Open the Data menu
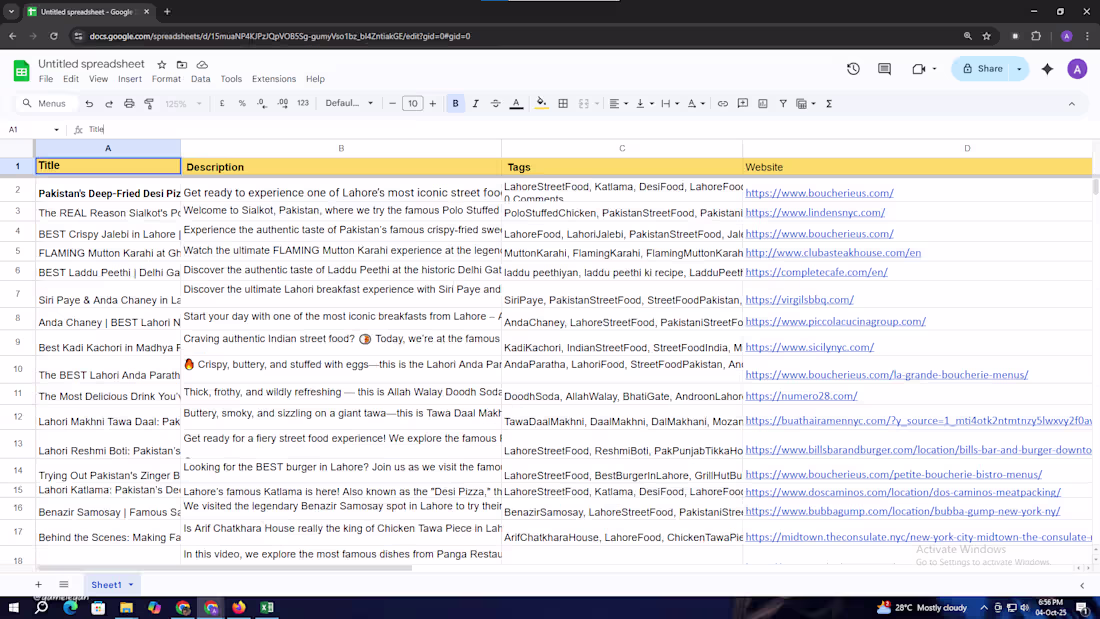1100x619 pixels. tap(201, 79)
